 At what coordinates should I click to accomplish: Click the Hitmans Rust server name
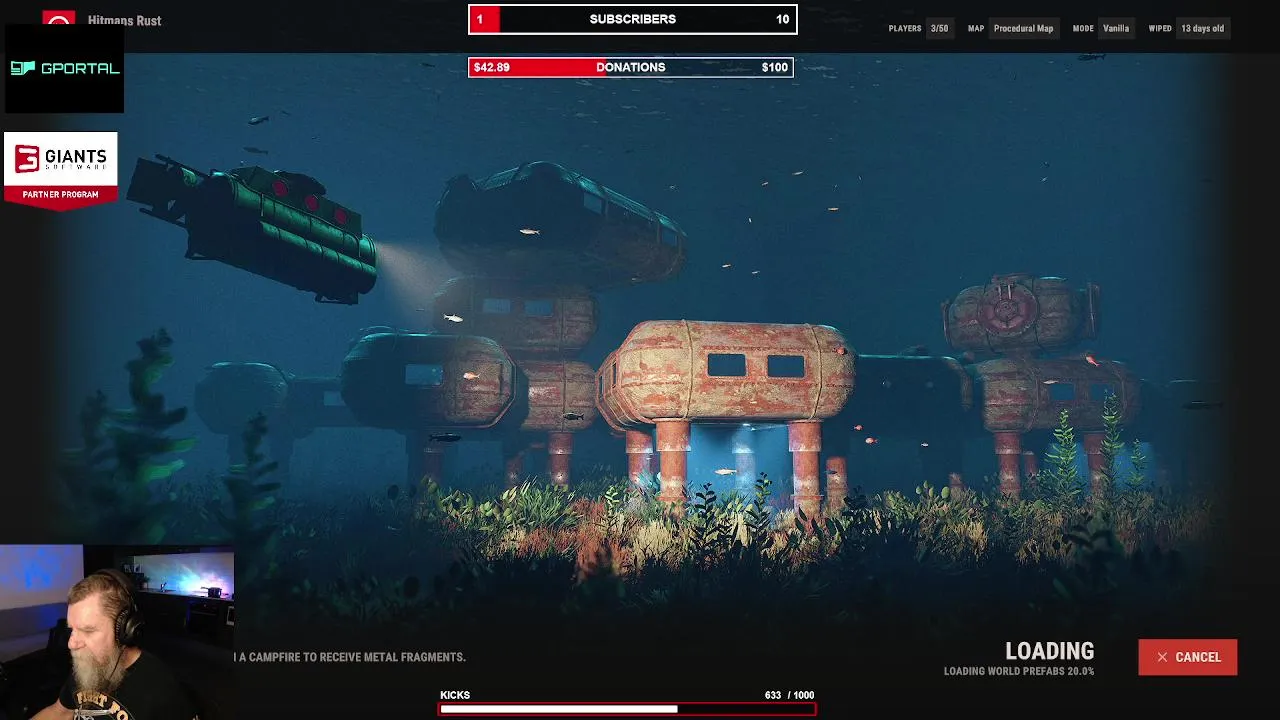coord(124,20)
